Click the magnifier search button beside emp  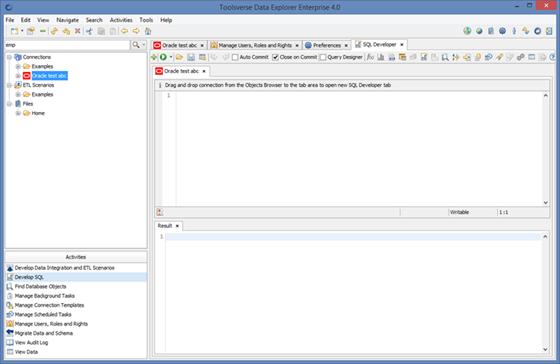click(x=136, y=45)
